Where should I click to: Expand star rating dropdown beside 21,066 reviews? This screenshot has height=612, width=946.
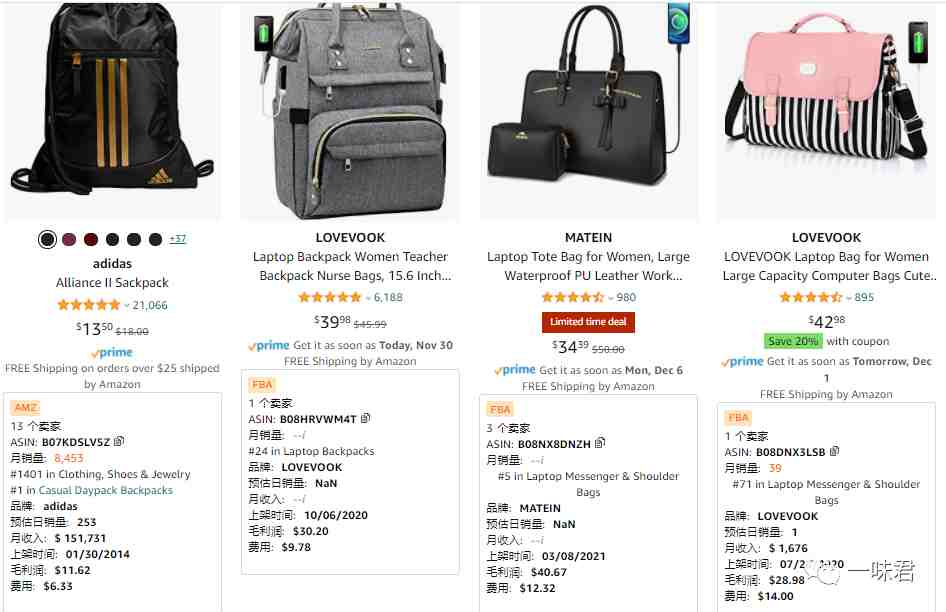click(x=127, y=306)
